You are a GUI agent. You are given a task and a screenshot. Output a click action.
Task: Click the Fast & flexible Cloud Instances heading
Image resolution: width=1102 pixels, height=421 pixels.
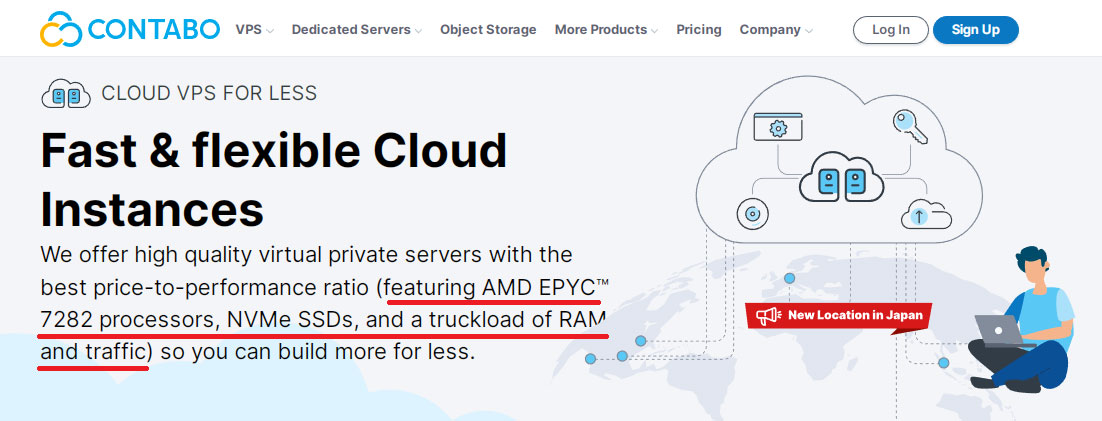coord(274,180)
